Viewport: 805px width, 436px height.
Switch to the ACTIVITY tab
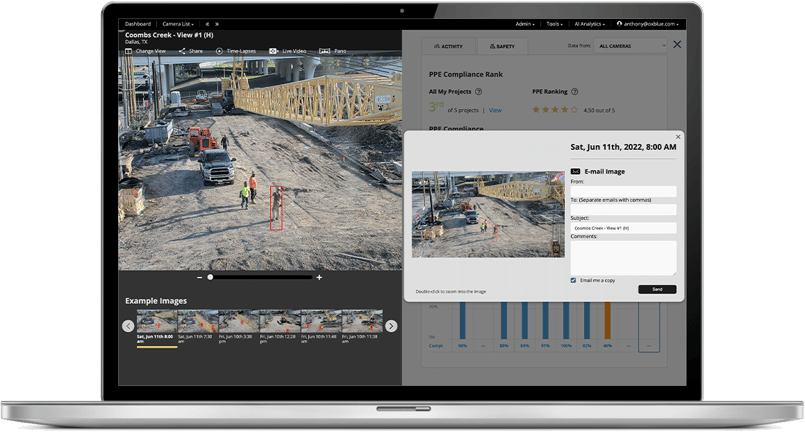click(x=448, y=46)
